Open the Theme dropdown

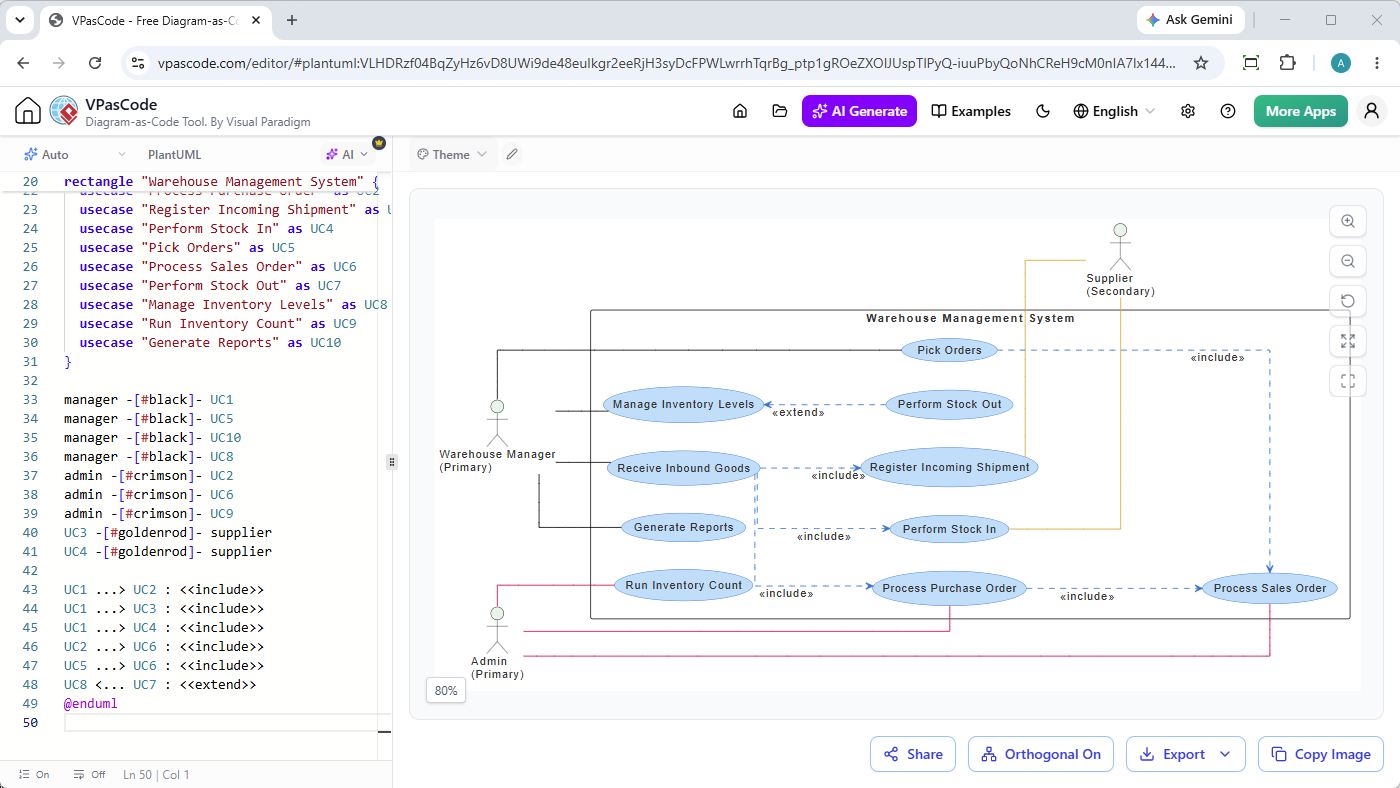tap(452, 154)
